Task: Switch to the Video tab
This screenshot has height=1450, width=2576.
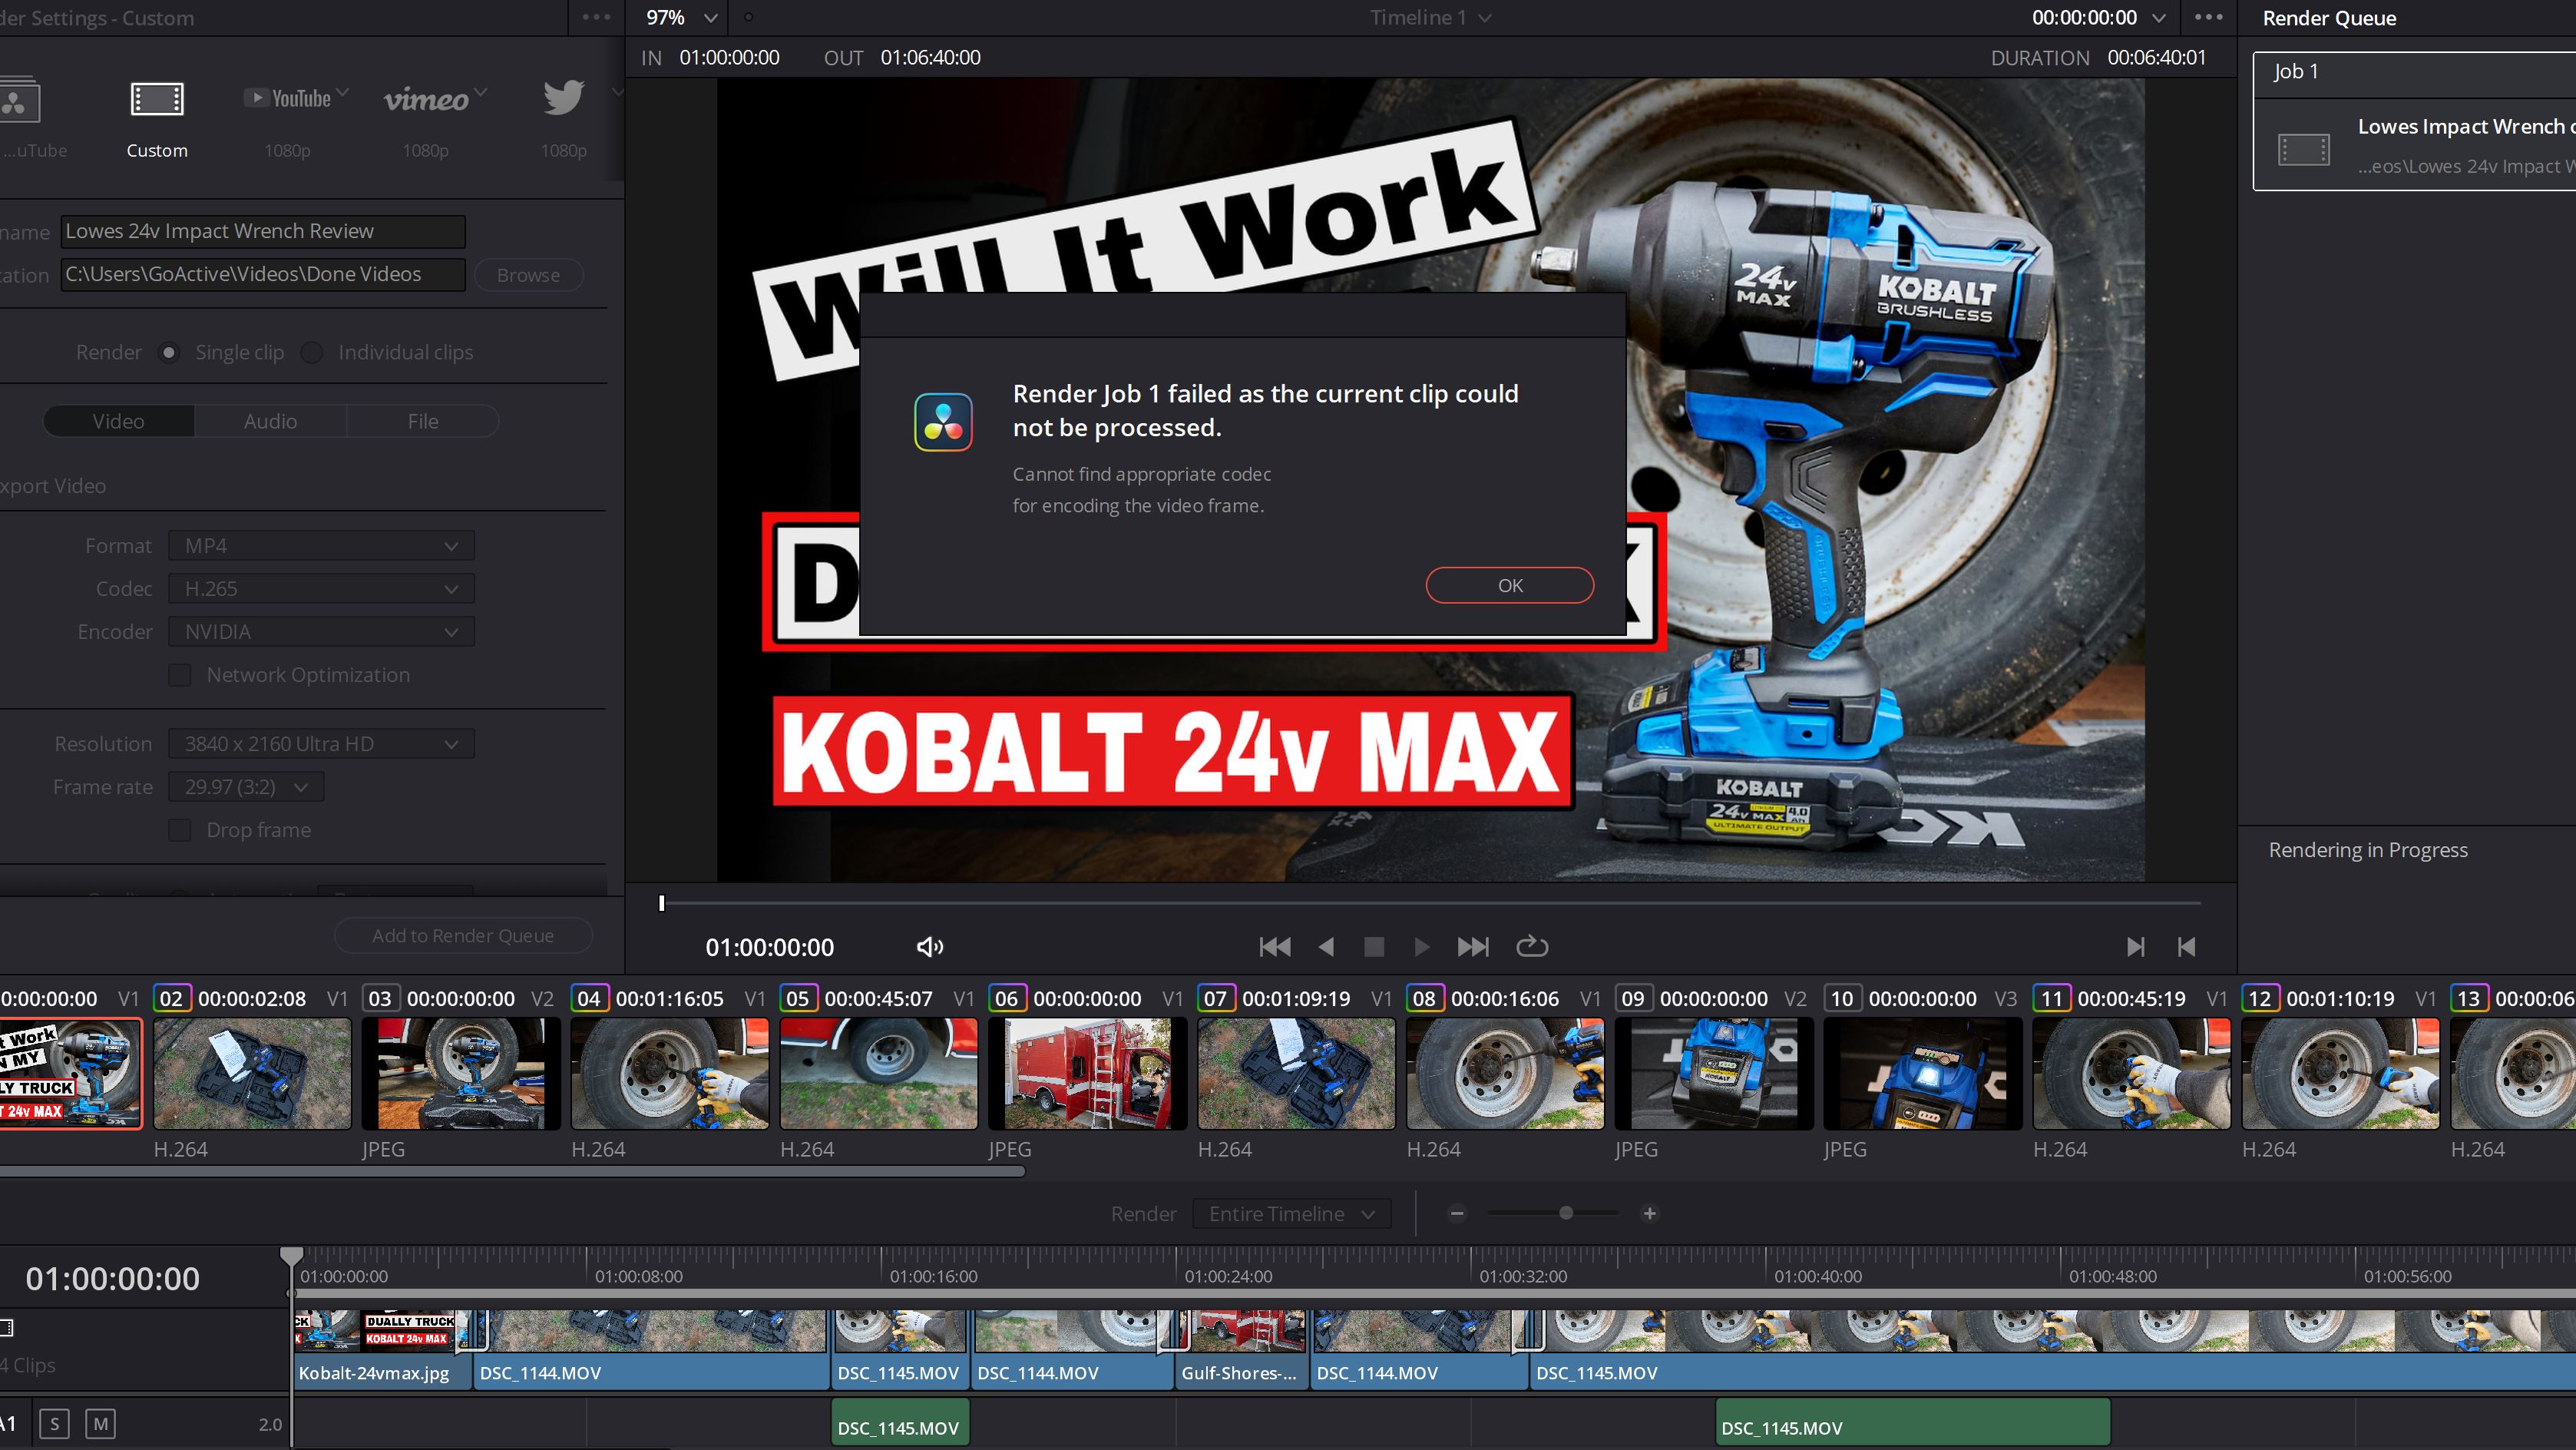Action: tap(118, 421)
